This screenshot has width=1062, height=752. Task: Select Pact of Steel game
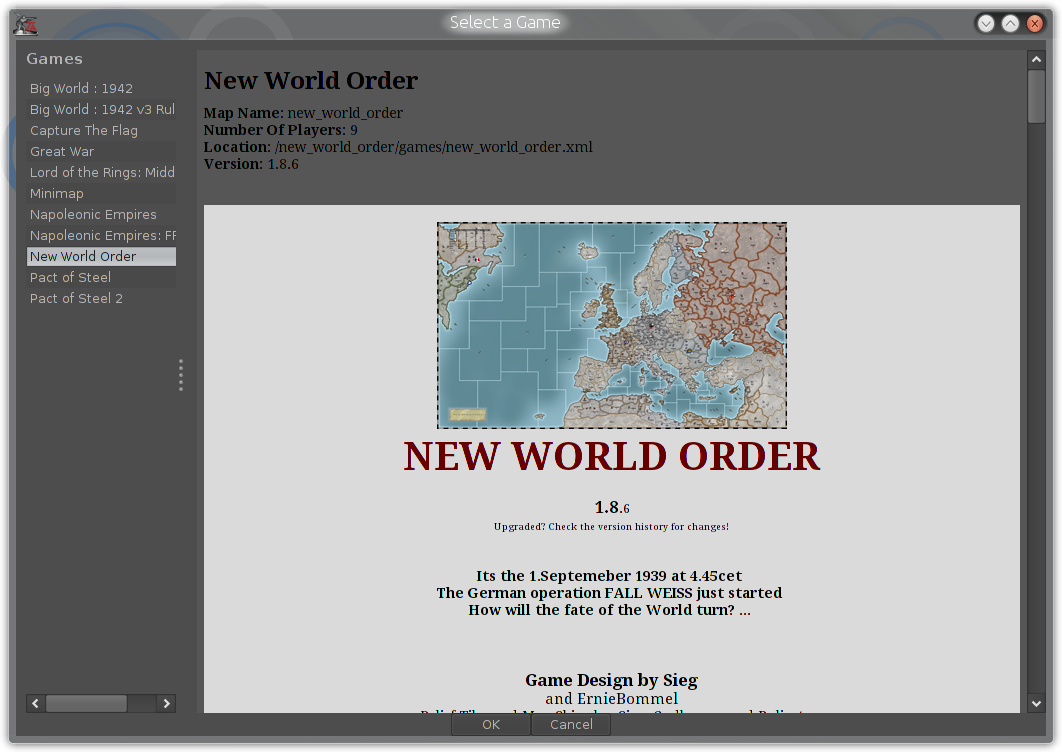(x=101, y=277)
